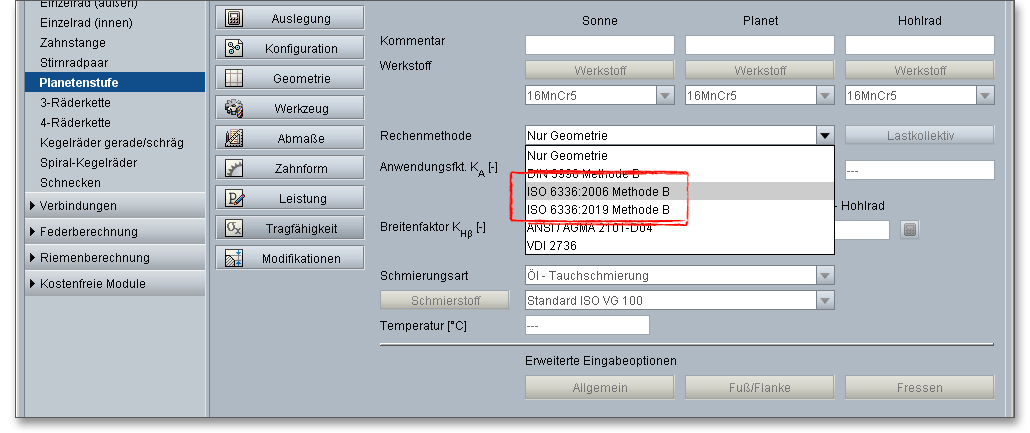Open calculator icon beside Breitenfaktor field
Image resolution: width=1030 pixels, height=433 pixels.
point(909,229)
